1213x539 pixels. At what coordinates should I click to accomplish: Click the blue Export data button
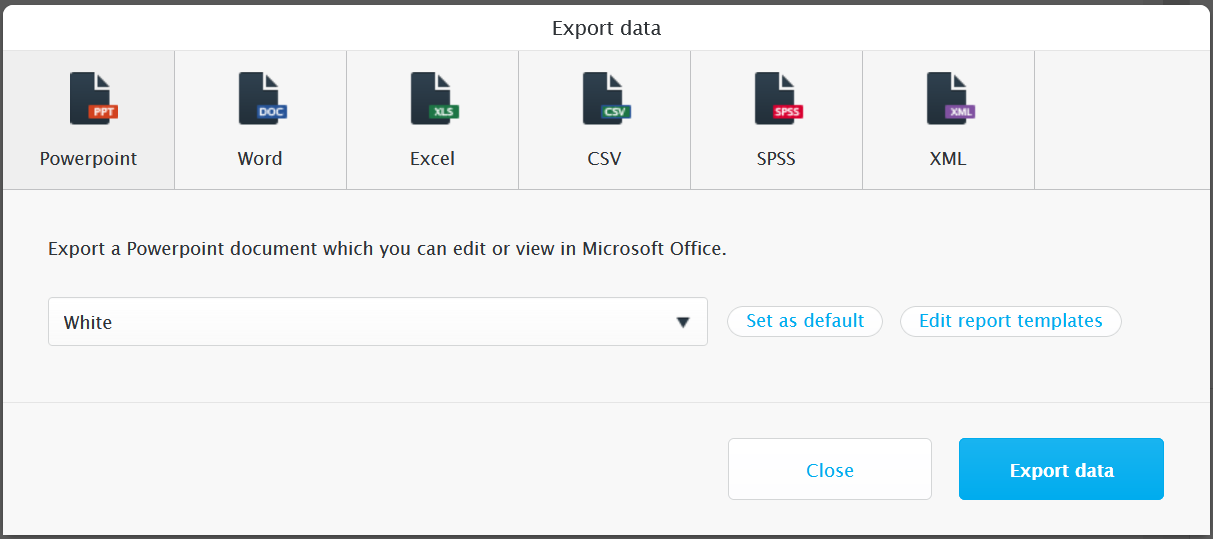click(1061, 469)
